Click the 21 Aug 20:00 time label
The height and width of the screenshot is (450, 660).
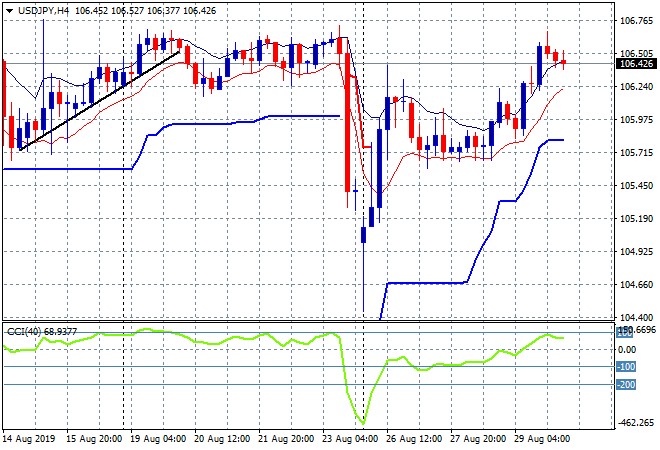[x=286, y=439]
